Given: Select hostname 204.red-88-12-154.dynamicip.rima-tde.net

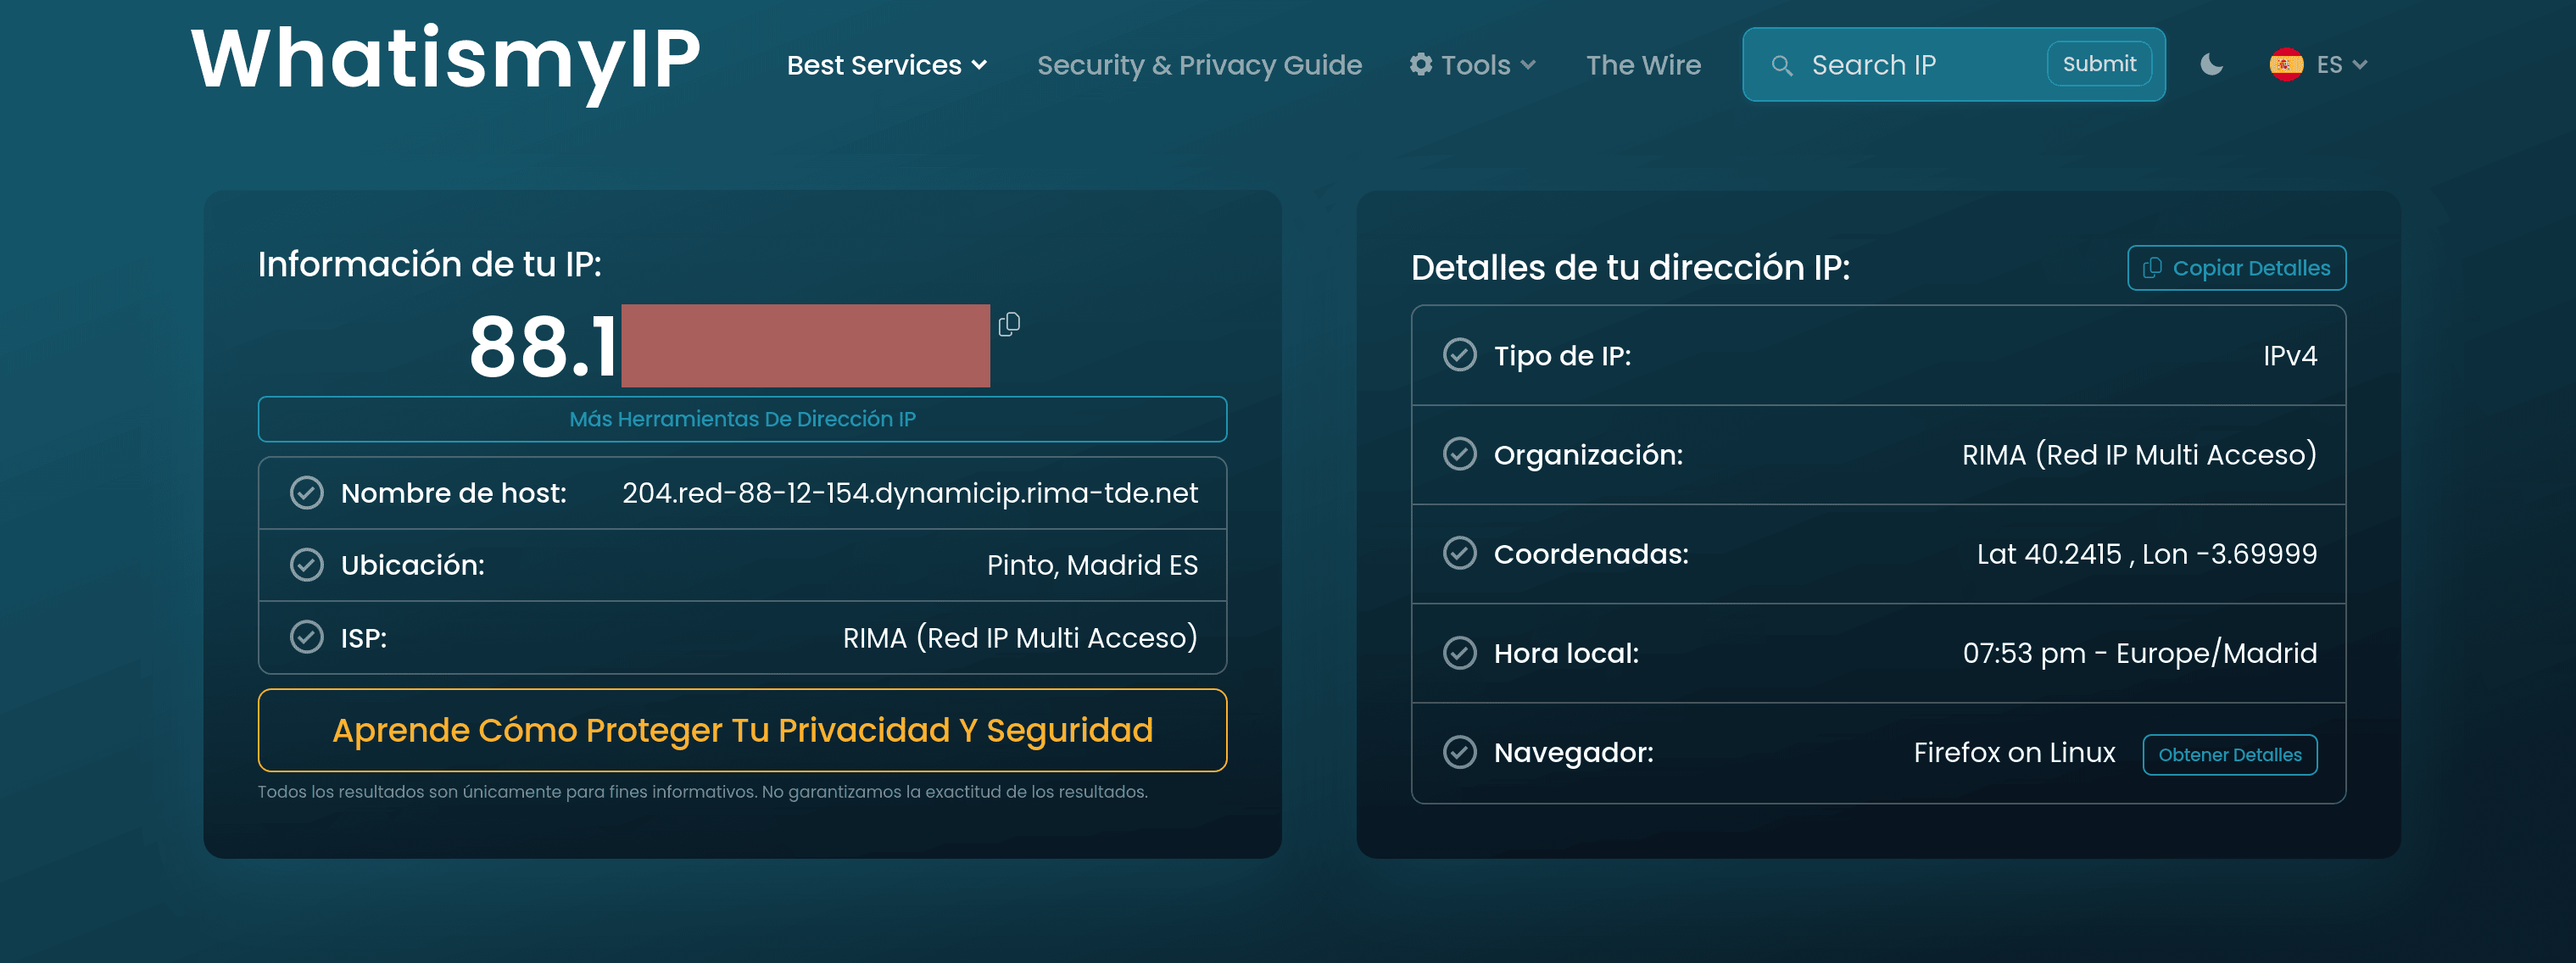Looking at the screenshot, I should [x=910, y=493].
